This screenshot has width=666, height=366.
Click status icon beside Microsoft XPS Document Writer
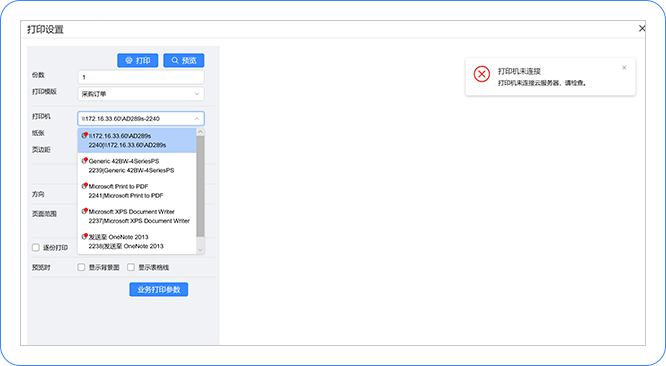point(85,211)
